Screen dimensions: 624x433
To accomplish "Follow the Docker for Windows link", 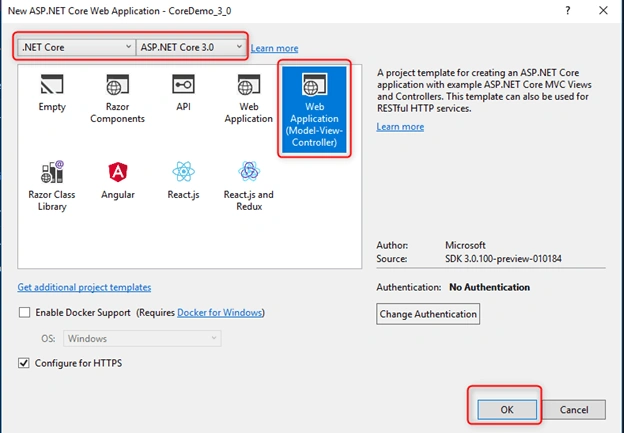I will point(220,312).
